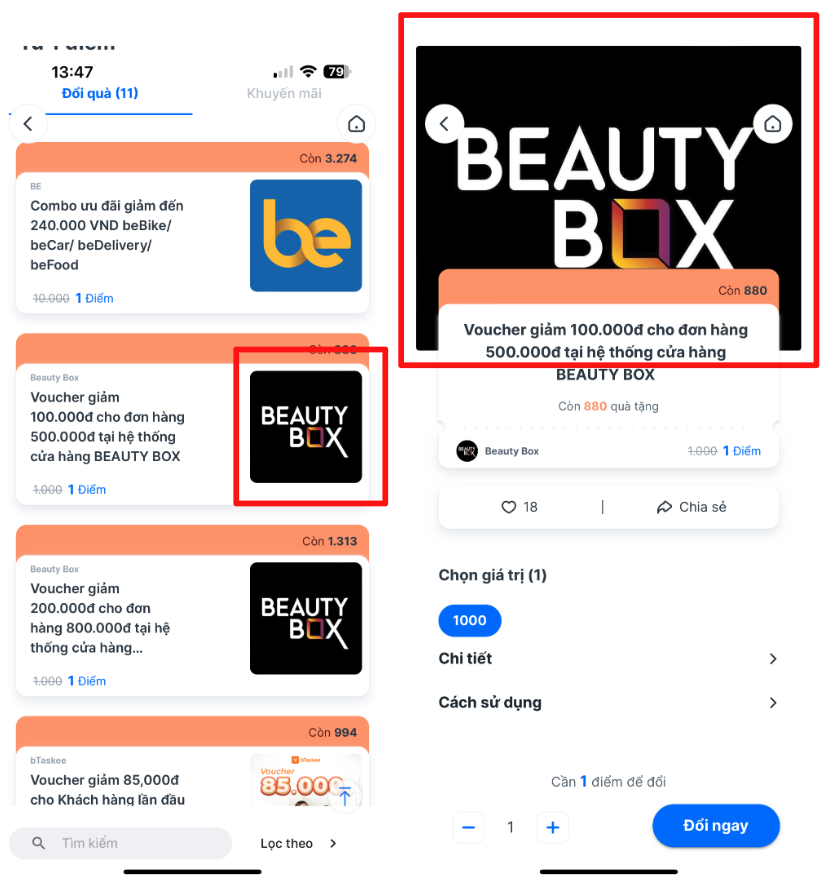
Task: Tap the home icon on the Beauty Box detail screen
Action: point(772,124)
